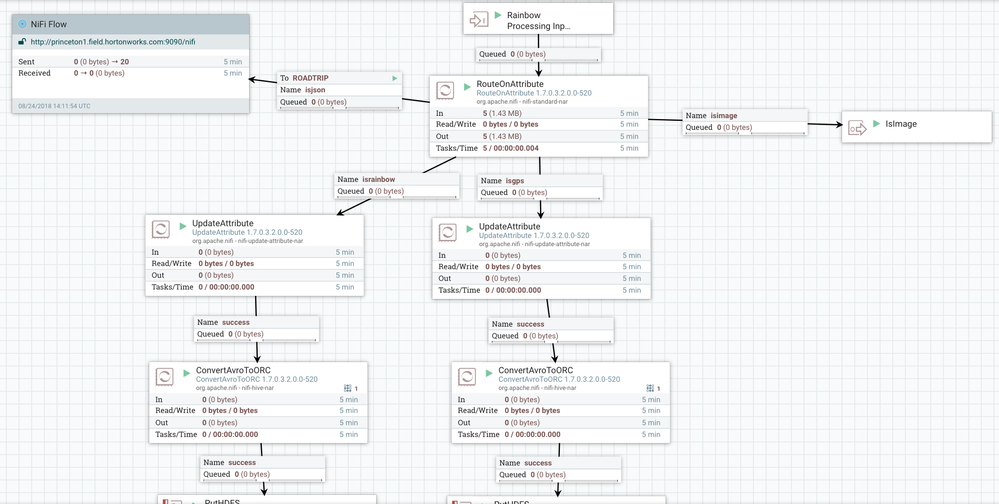Click processor icon of UpdateAttribute under isgps
The height and width of the screenshot is (504, 999).
click(x=448, y=233)
